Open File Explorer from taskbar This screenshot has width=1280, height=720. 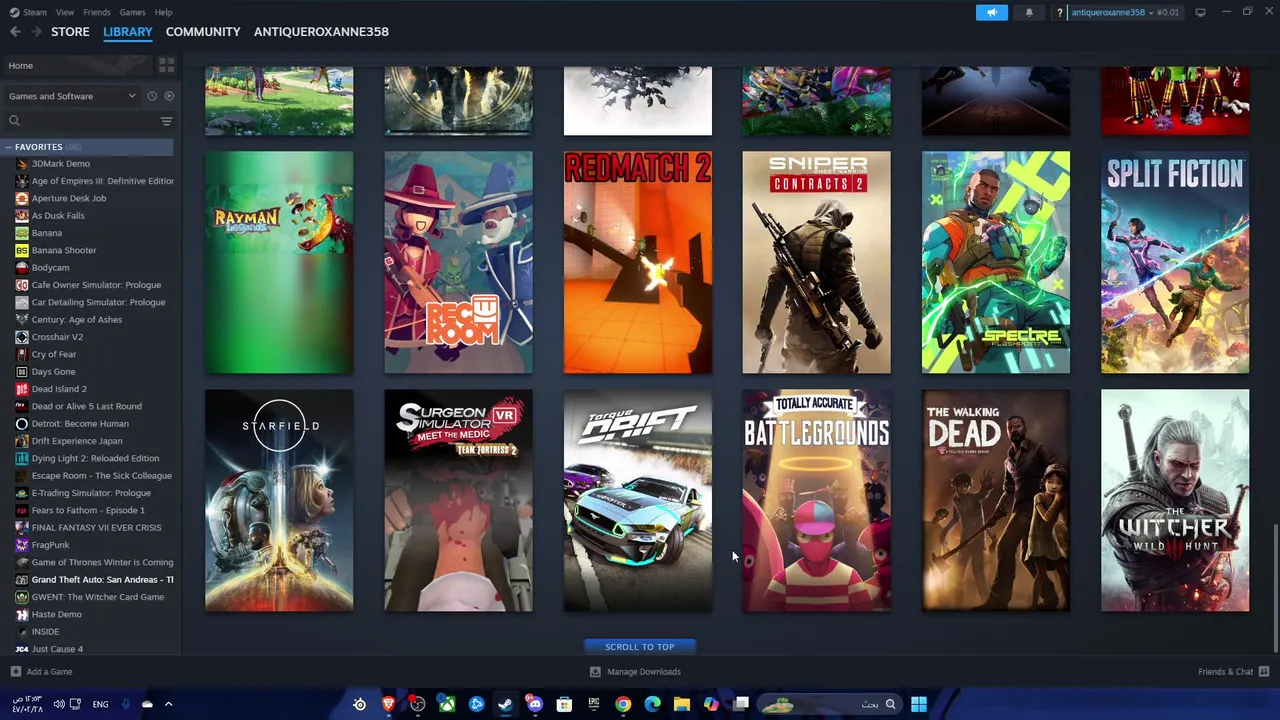tap(682, 704)
